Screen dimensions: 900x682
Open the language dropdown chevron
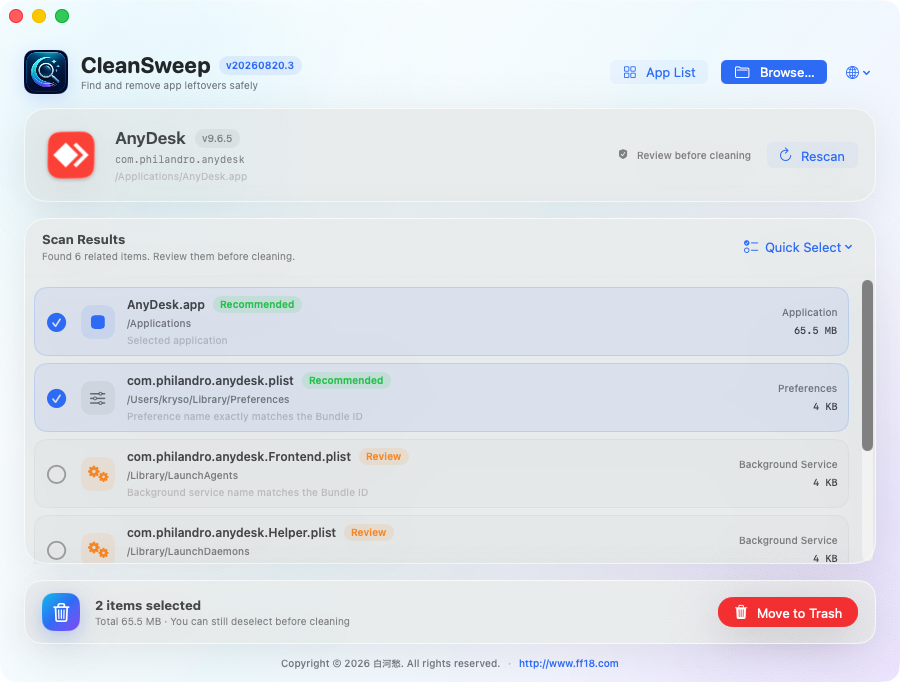coord(867,72)
